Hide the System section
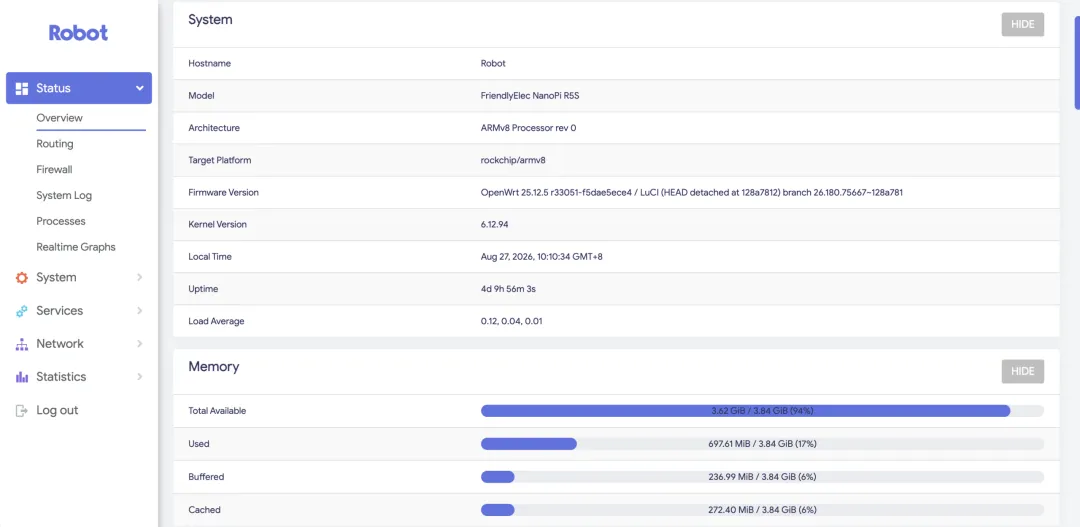Viewport: 1080px width, 527px height. 1023,24
